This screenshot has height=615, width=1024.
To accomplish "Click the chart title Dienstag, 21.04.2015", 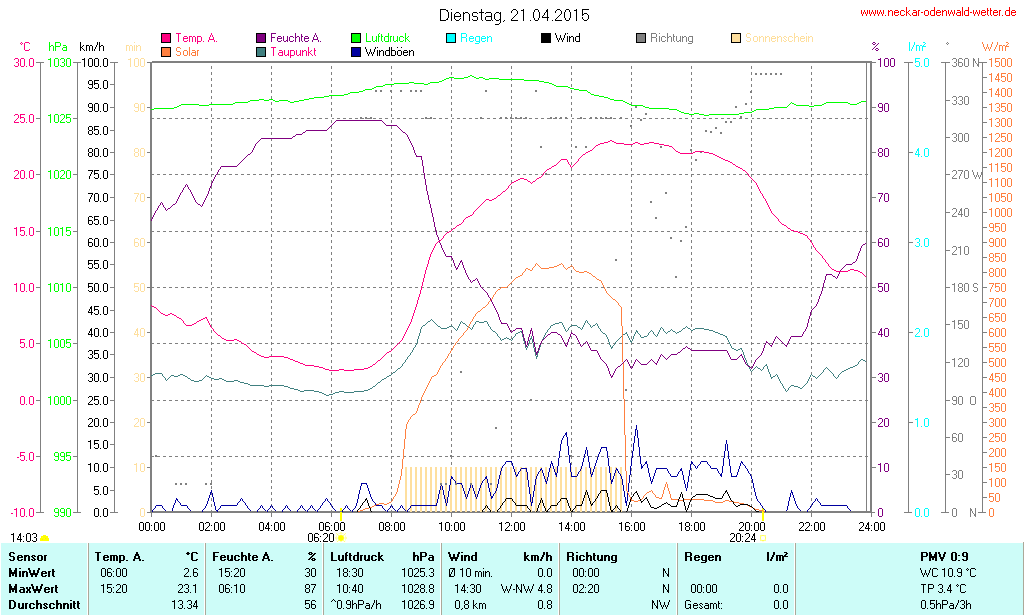I will click(x=514, y=15).
